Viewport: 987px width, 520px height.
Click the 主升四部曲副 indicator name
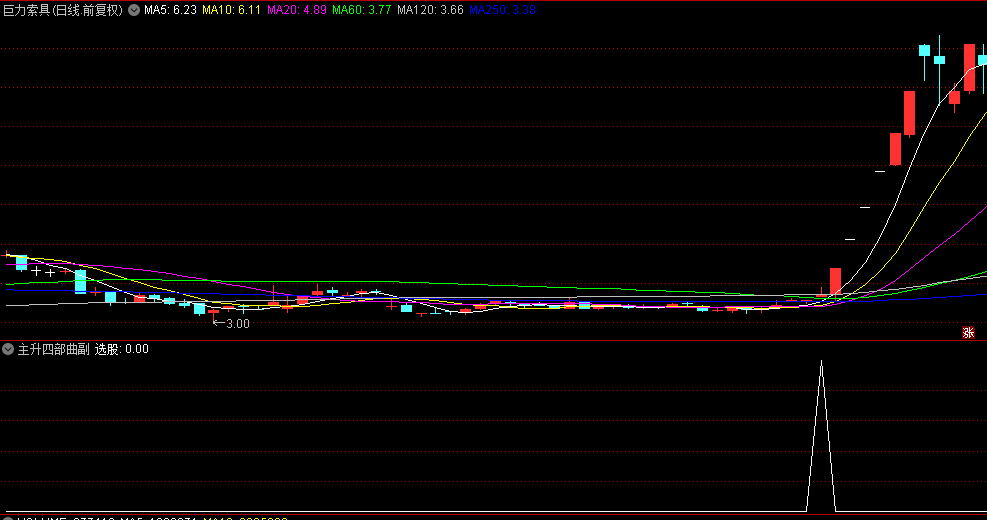click(54, 349)
